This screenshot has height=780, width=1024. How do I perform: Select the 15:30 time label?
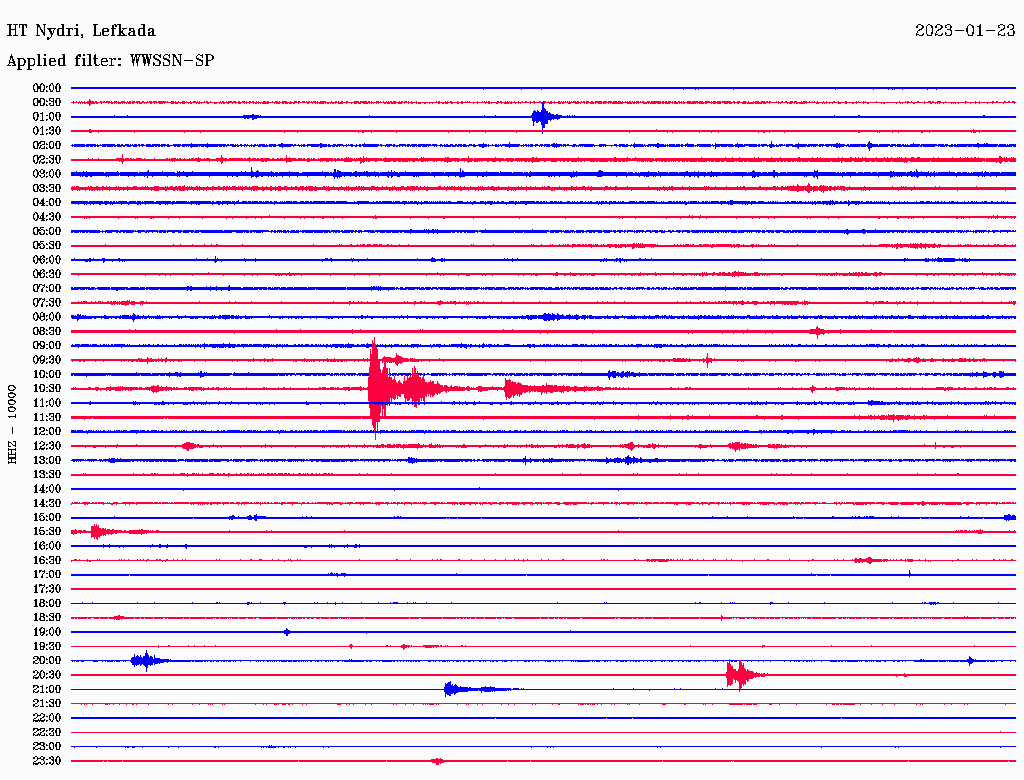(x=47, y=532)
